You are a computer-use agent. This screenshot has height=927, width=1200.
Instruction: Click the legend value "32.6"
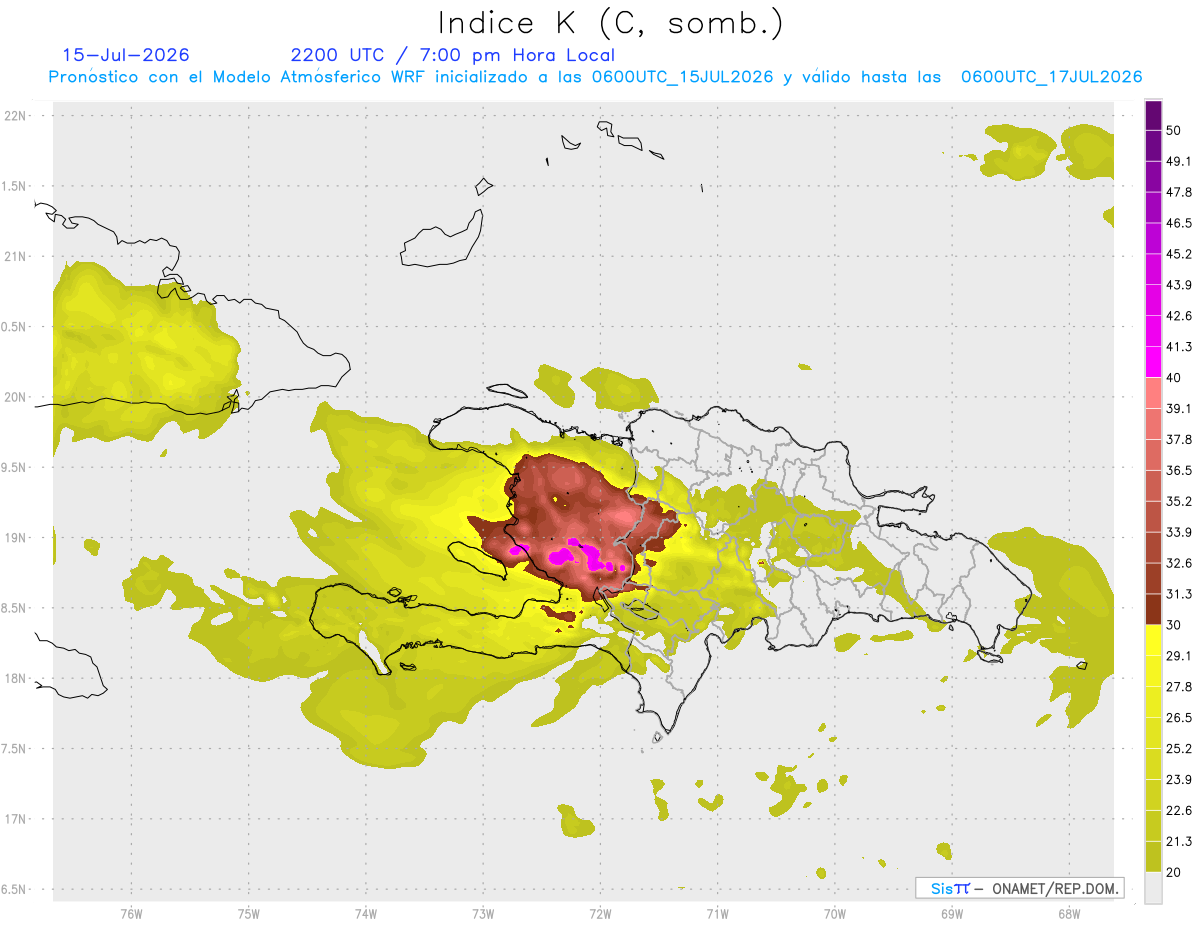coord(1178,563)
